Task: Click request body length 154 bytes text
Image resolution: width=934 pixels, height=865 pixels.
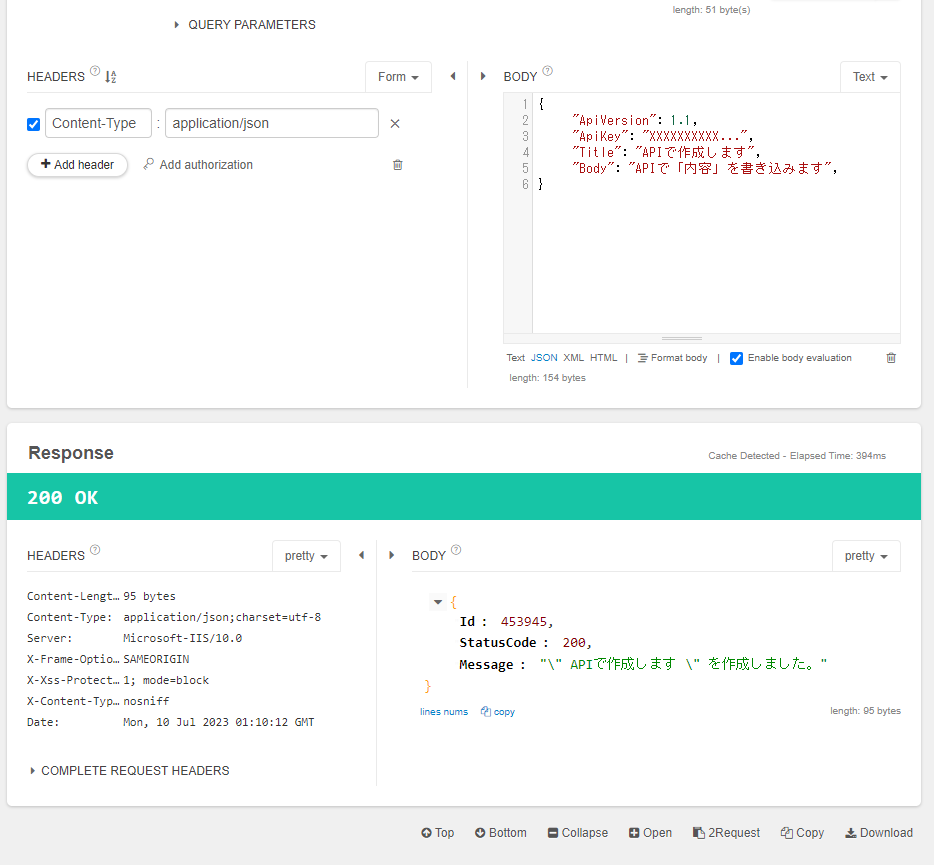Action: (547, 378)
